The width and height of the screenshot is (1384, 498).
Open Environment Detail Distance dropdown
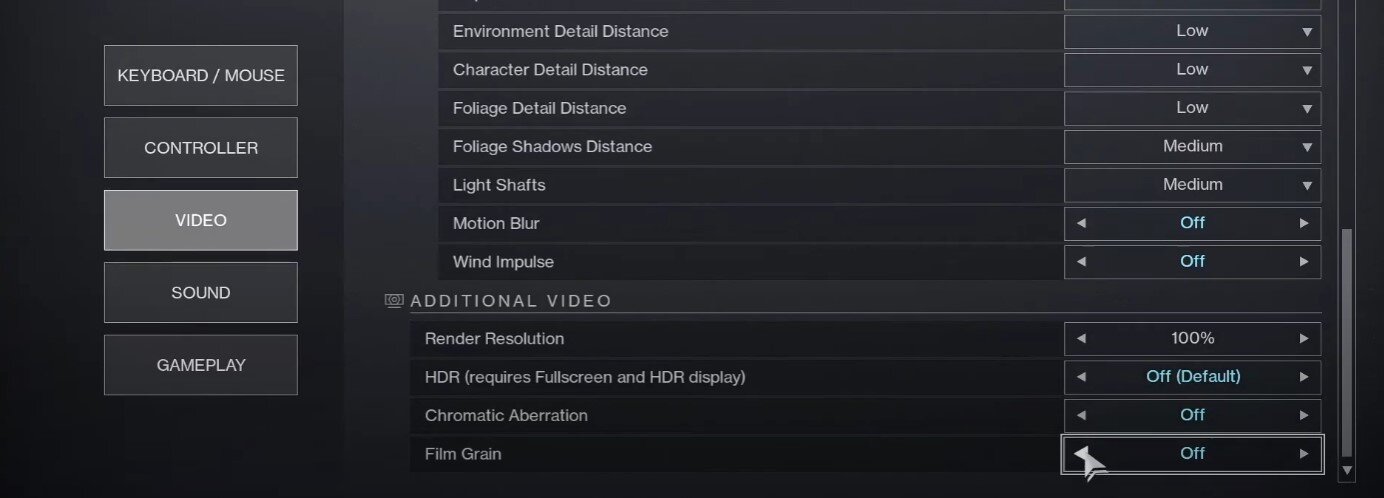click(1192, 32)
